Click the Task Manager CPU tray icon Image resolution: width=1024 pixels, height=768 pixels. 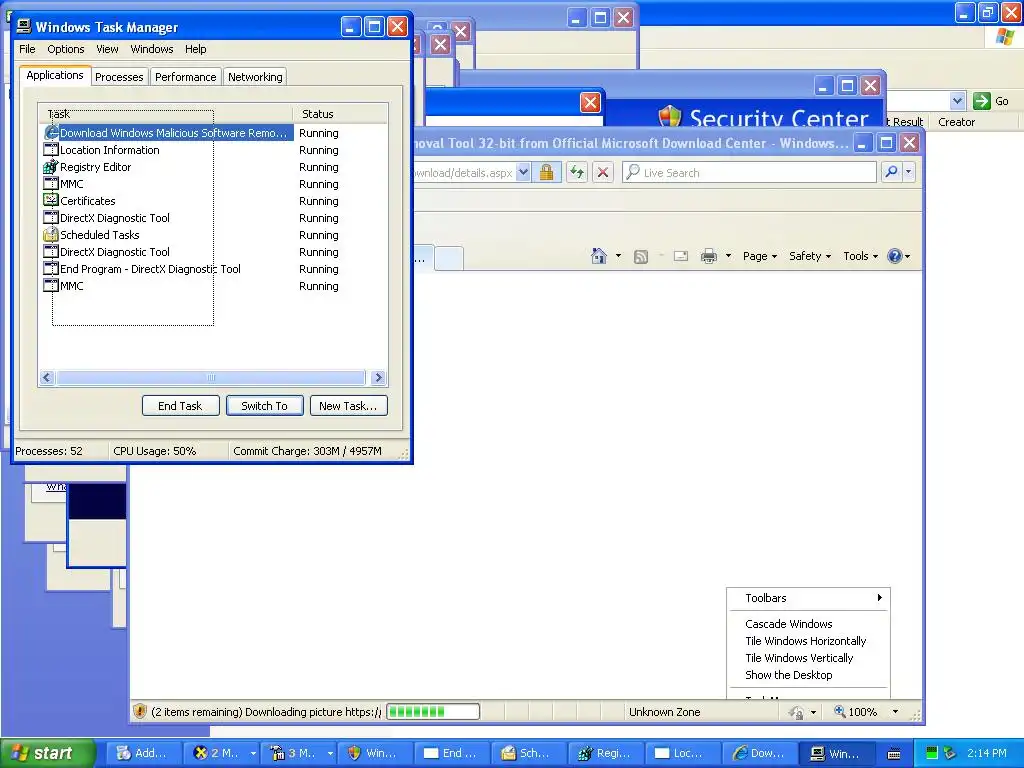932,754
